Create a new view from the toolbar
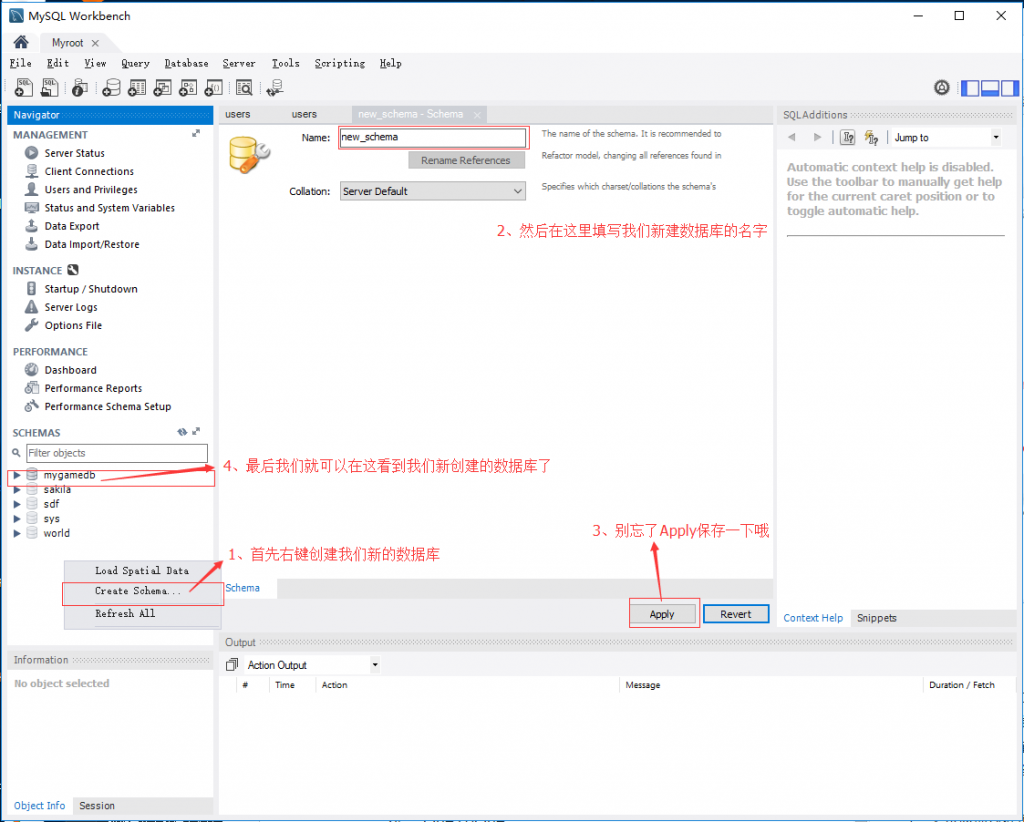The image size is (1024, 822). [x=161, y=87]
